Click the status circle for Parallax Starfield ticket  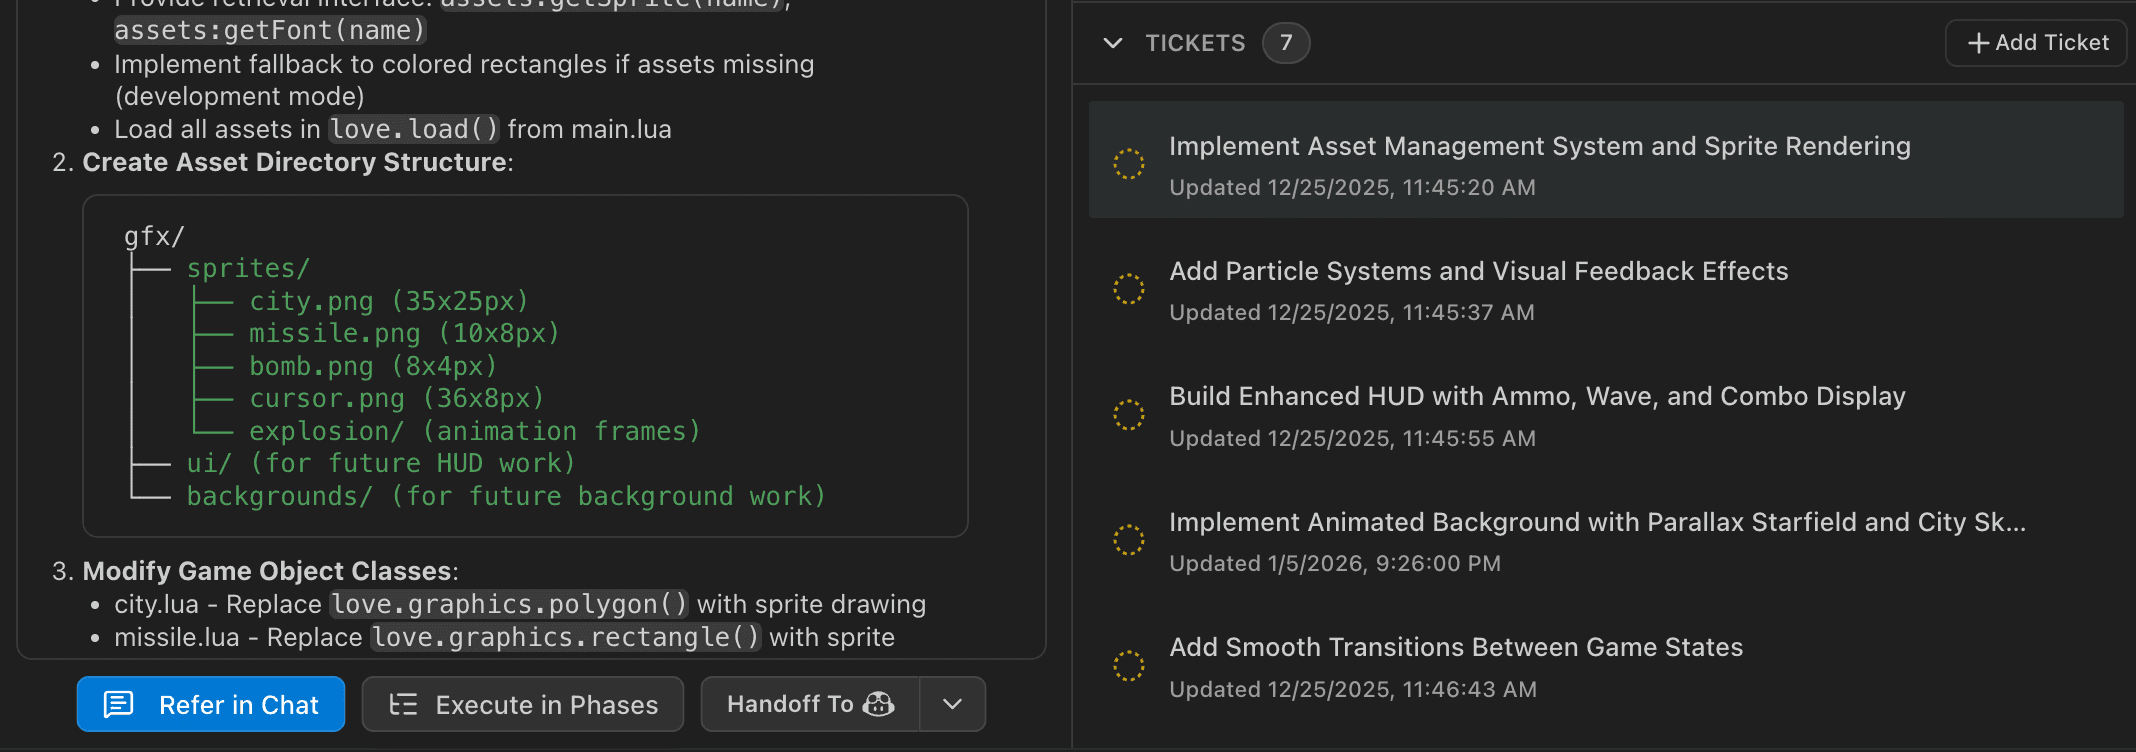tap(1129, 540)
